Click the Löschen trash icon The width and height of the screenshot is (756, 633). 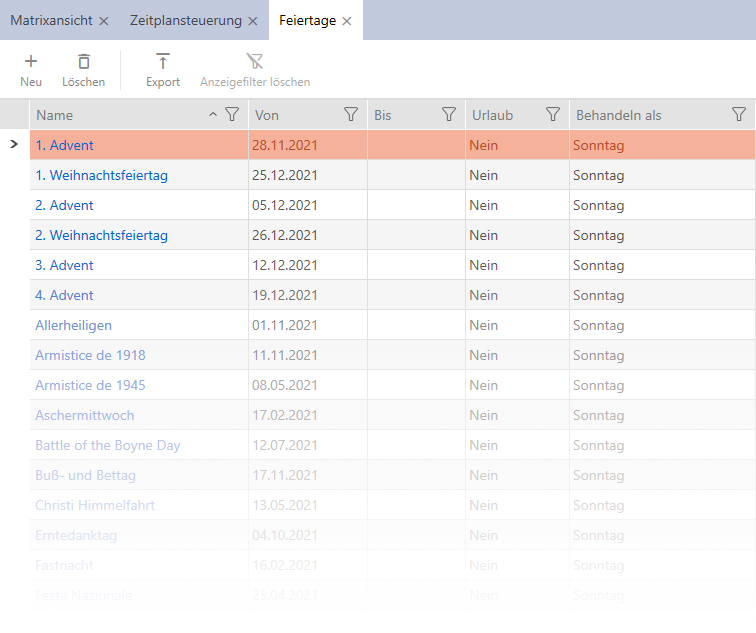83,62
